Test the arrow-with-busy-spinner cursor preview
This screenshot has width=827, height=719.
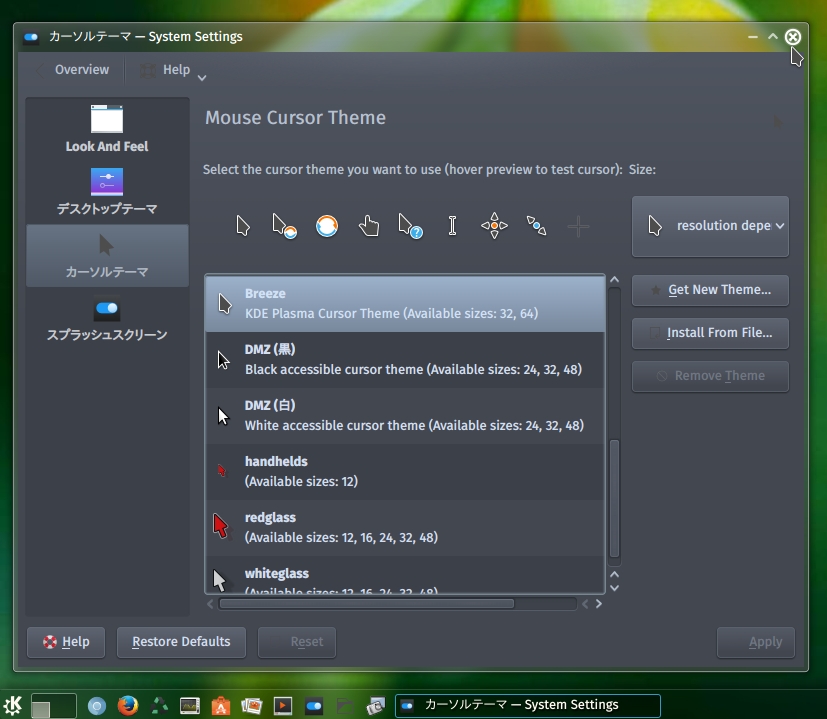284,226
